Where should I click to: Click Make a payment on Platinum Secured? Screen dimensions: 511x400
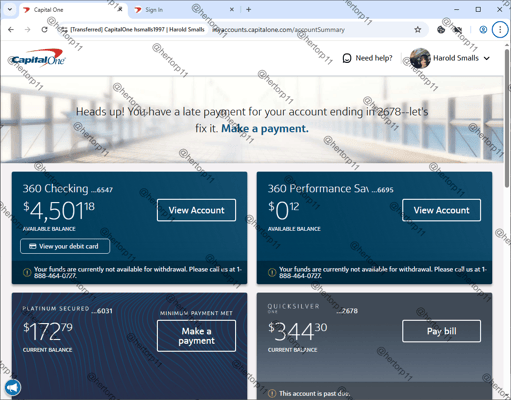(196, 336)
